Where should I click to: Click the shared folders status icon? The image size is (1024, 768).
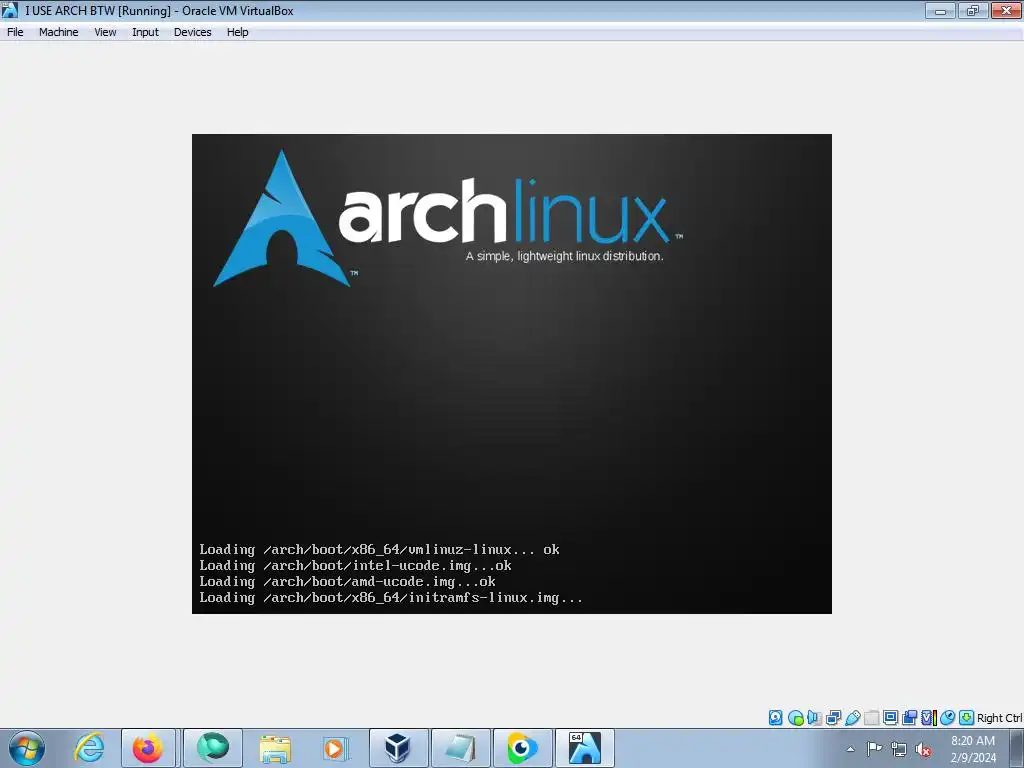871,718
